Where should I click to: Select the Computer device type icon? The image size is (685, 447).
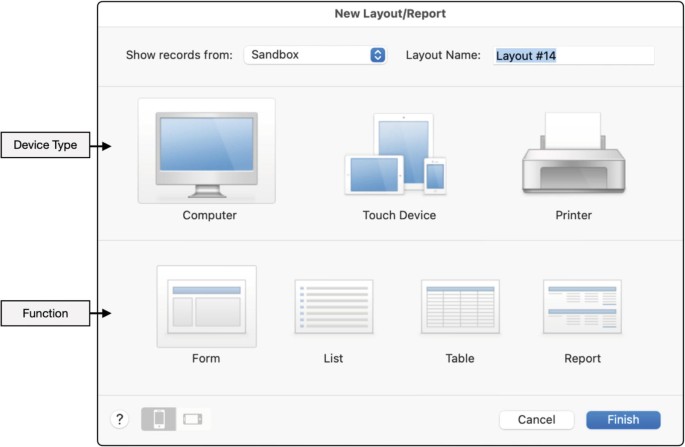coord(207,151)
